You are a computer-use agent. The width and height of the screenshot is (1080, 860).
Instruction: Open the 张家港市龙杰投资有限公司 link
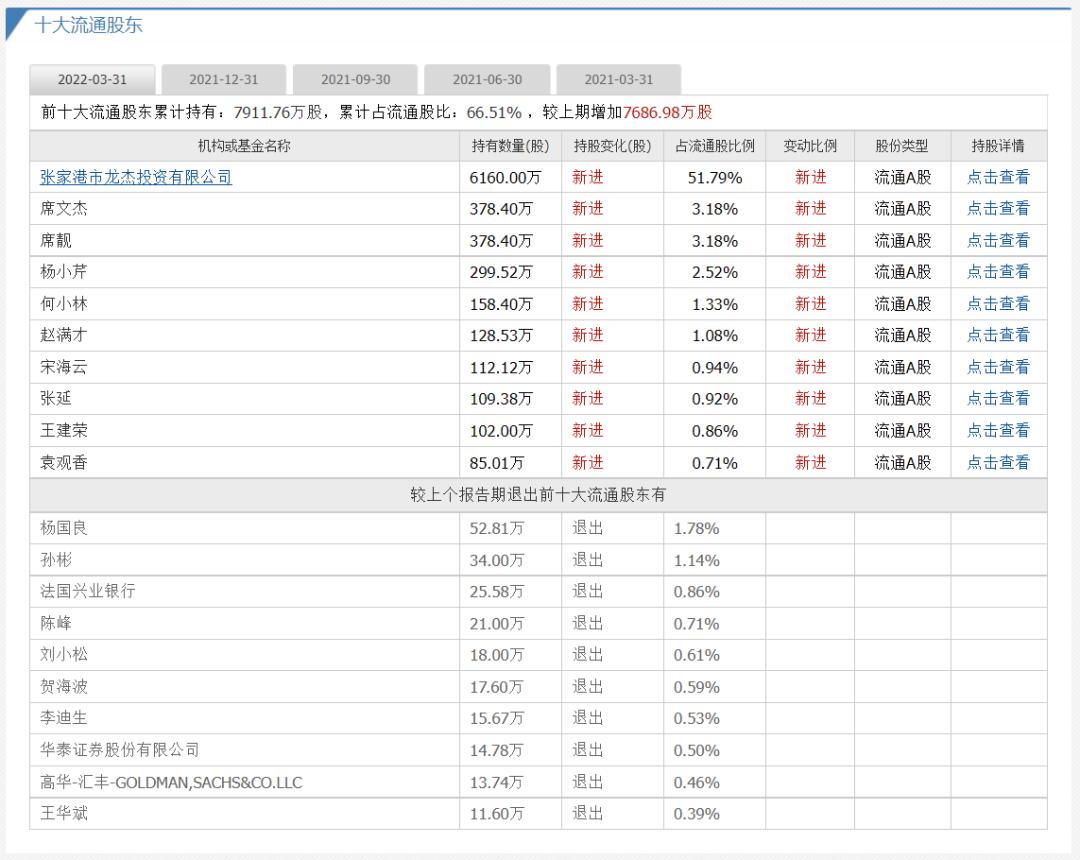coord(136,177)
